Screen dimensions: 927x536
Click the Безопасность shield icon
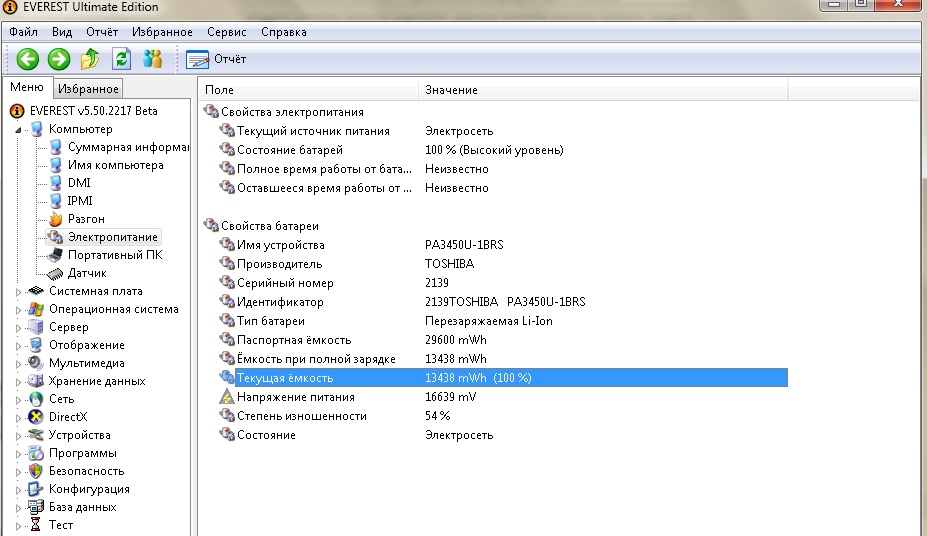click(36, 471)
